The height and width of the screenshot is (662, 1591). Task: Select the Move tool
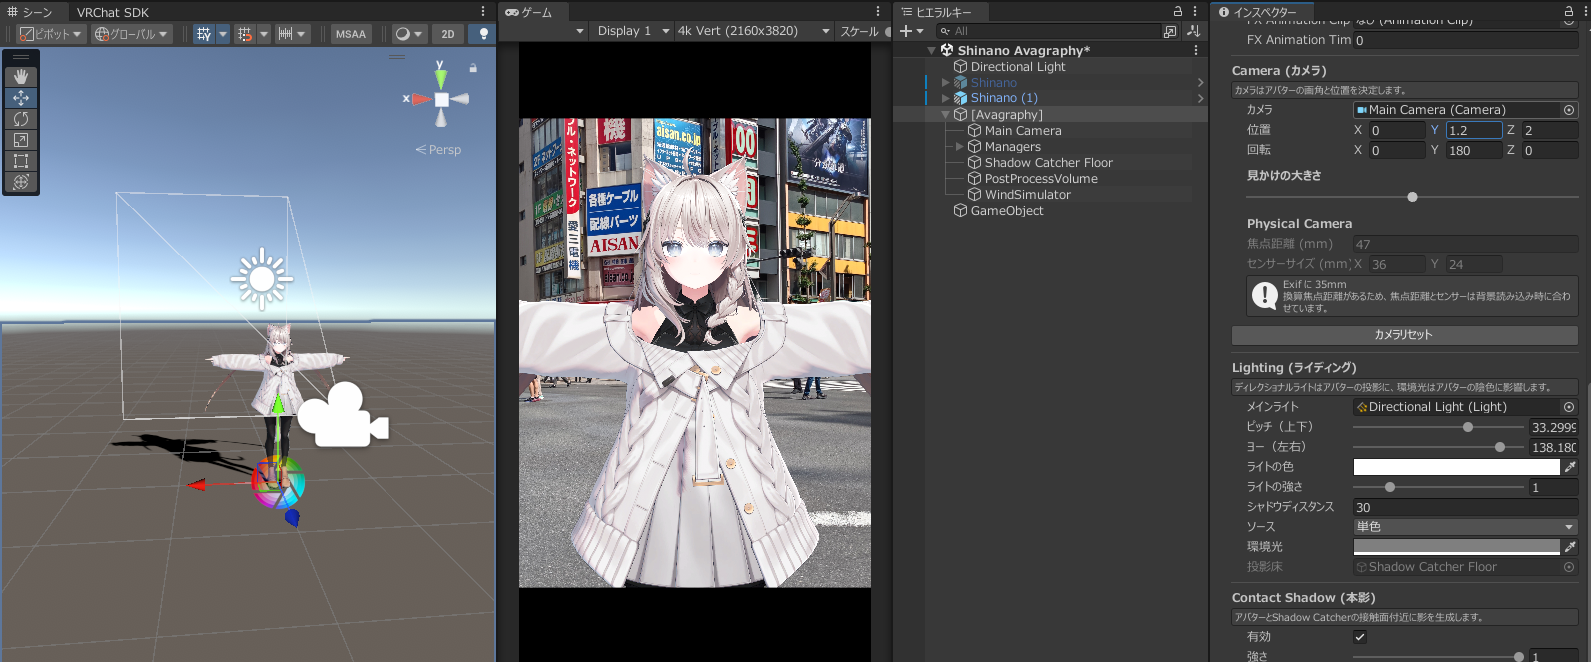pos(21,98)
